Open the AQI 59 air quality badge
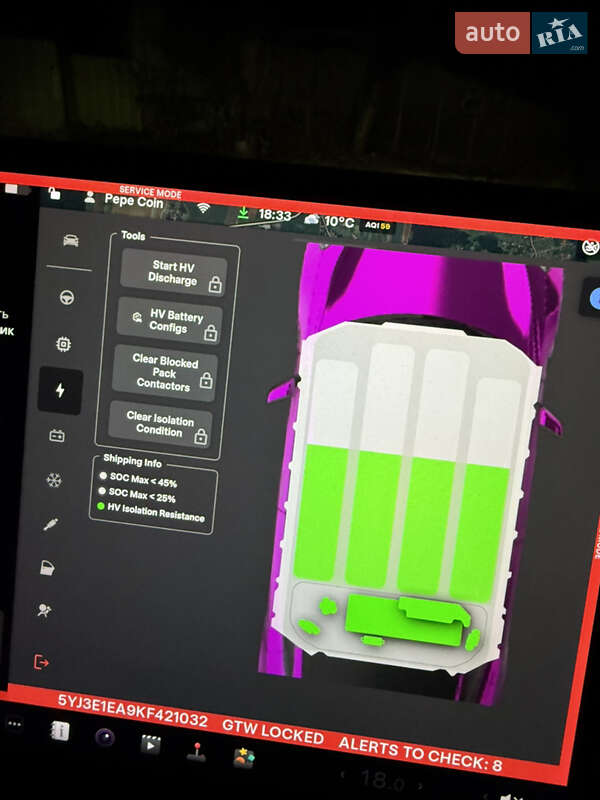Viewport: 600px width, 800px height. (x=377, y=225)
